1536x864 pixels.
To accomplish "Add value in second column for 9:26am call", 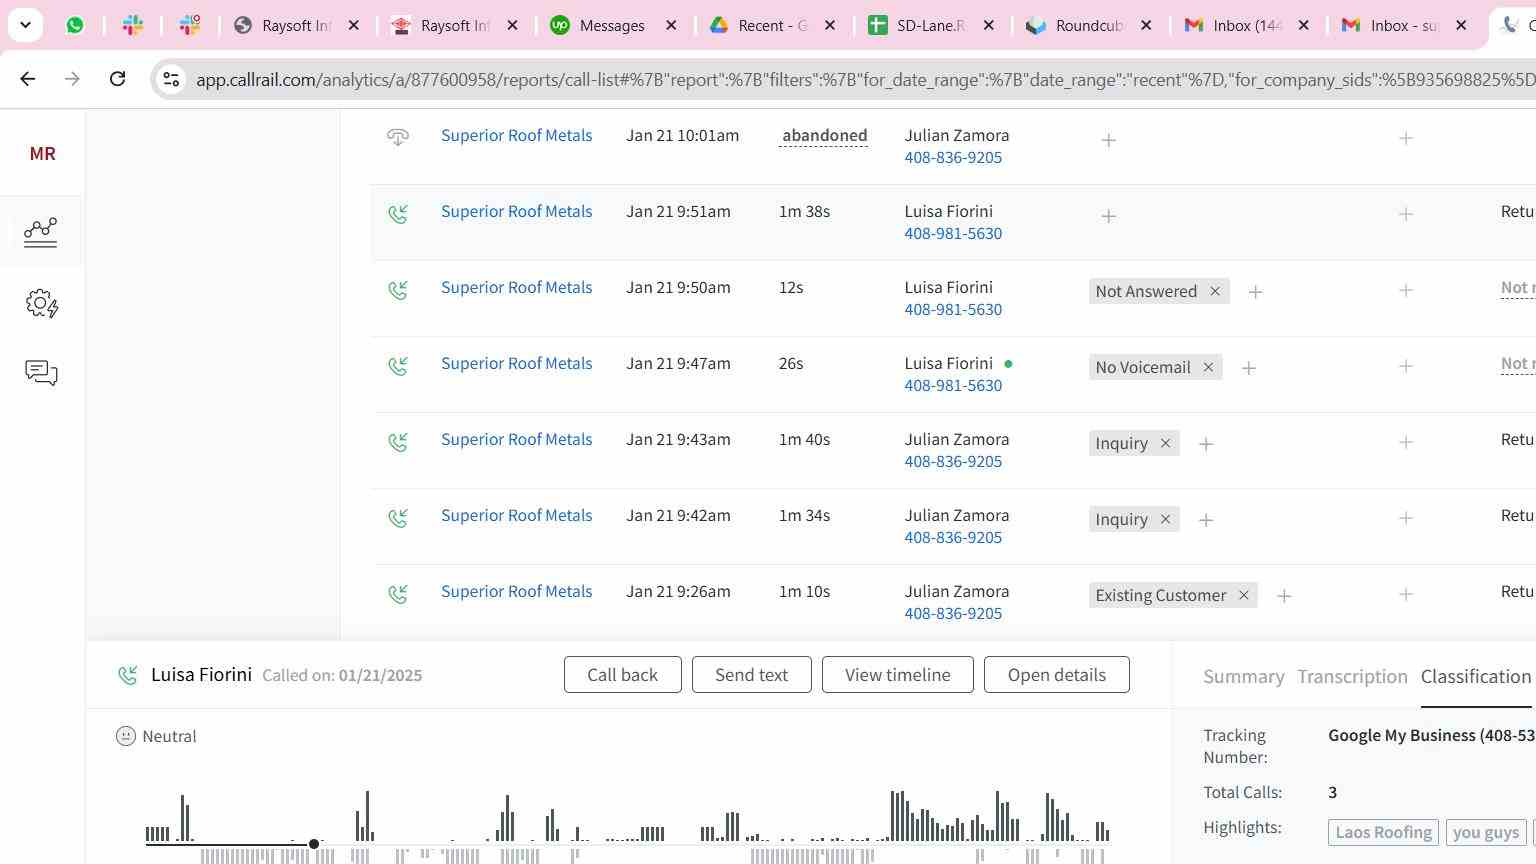I will [1405, 595].
